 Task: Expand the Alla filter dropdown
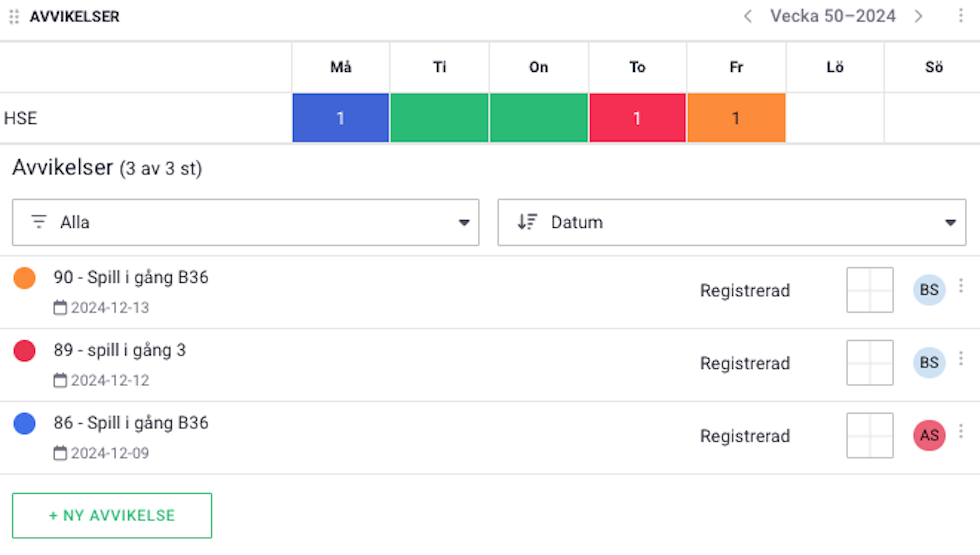click(x=246, y=222)
